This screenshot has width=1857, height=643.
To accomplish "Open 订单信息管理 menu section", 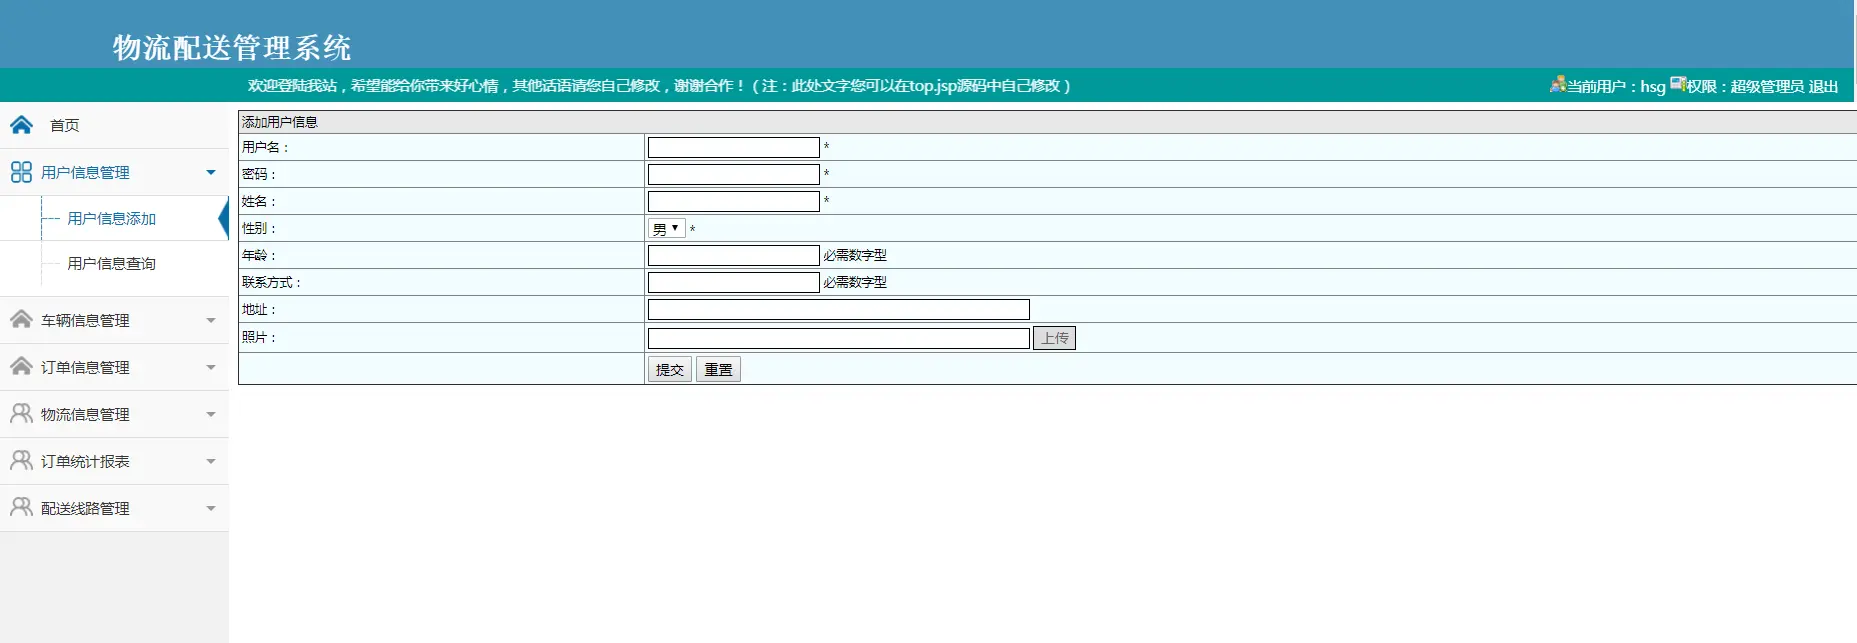I will 114,367.
